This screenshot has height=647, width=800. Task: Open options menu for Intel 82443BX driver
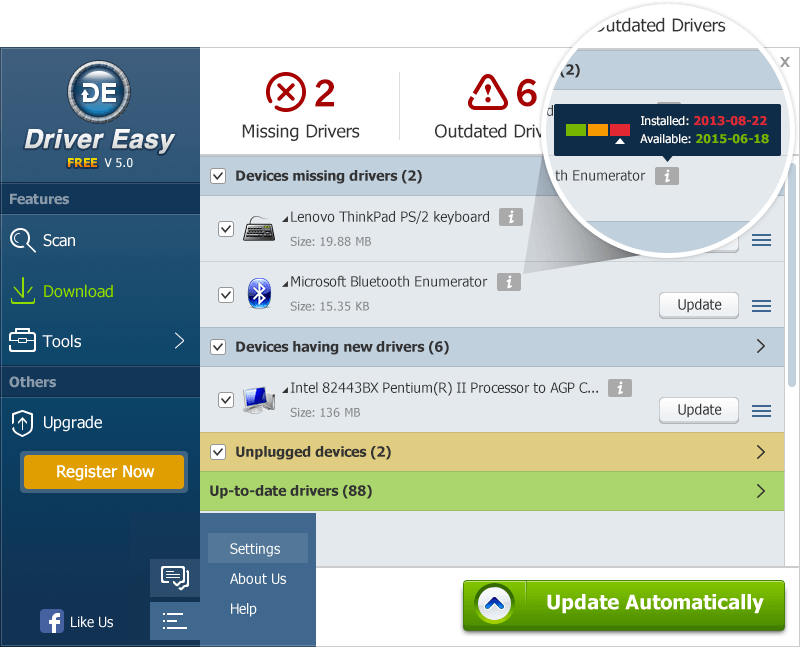761,410
